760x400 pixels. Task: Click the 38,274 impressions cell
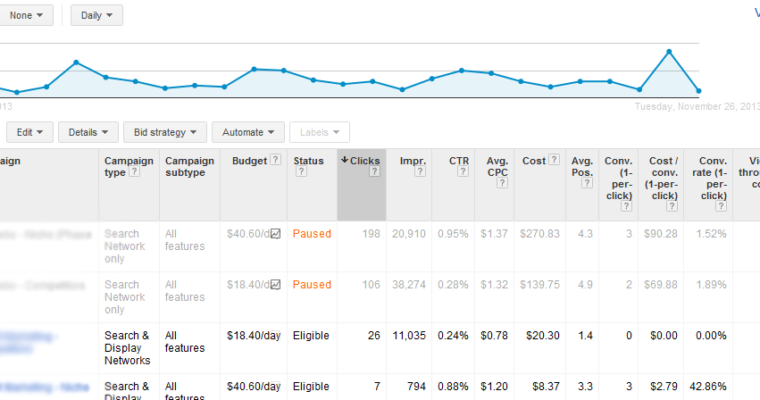click(409, 285)
